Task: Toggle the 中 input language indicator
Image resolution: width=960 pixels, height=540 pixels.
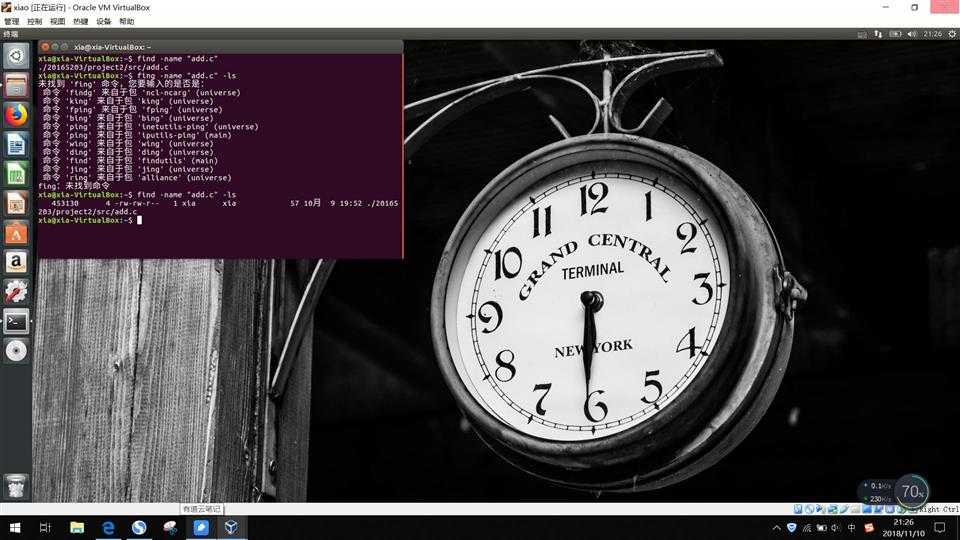Action: coord(852,527)
